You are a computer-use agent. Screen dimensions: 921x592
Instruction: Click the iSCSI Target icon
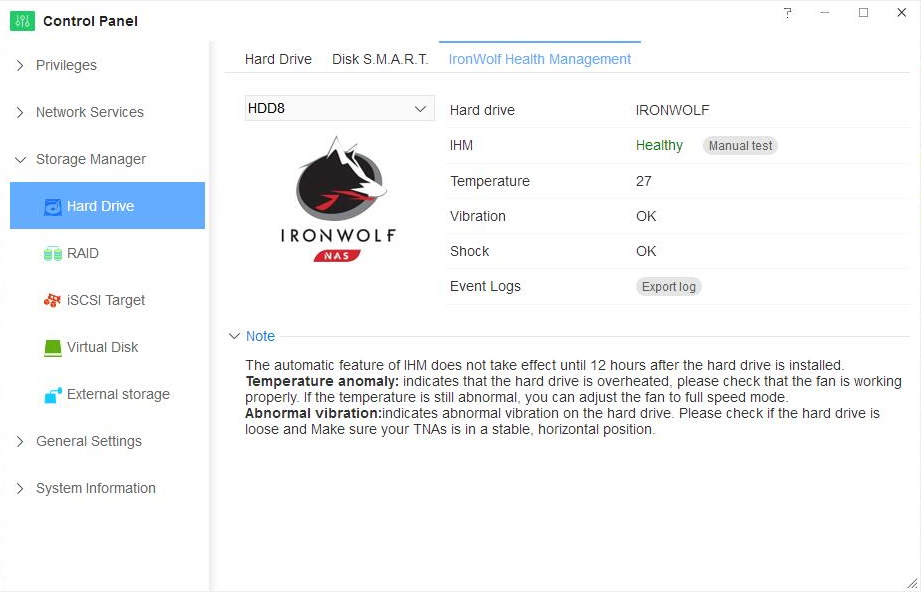click(52, 300)
